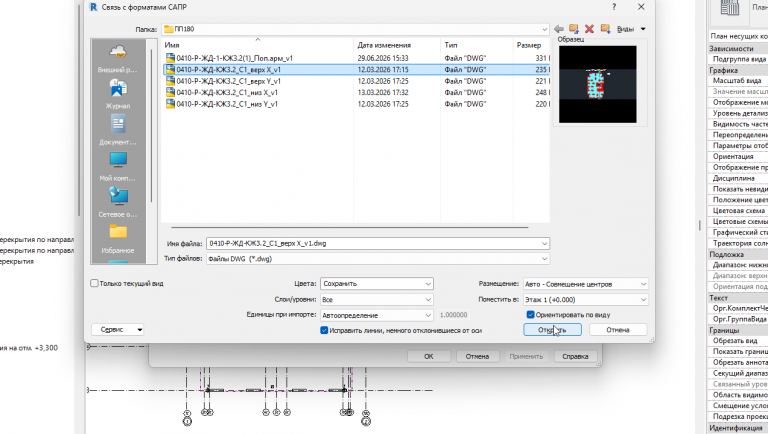Select file name 0410-Р-ЖД-ЮКЗ.2_С1_верх Y_v1
The width and height of the screenshot is (768, 434).
[228, 81]
